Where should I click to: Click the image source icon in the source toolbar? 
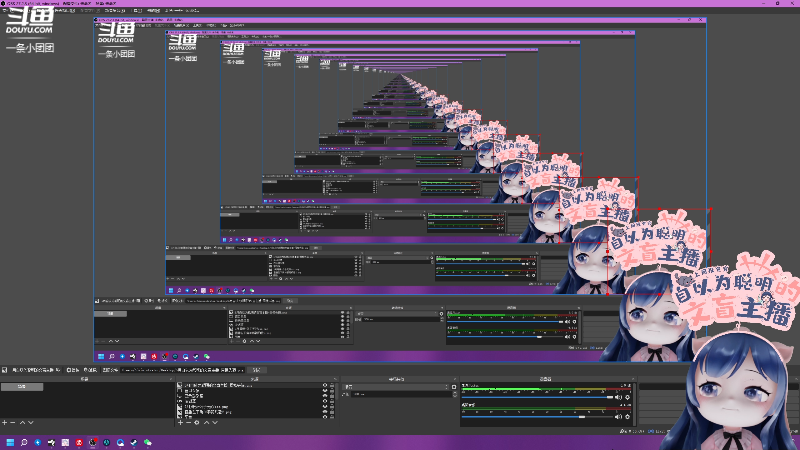pos(4,370)
